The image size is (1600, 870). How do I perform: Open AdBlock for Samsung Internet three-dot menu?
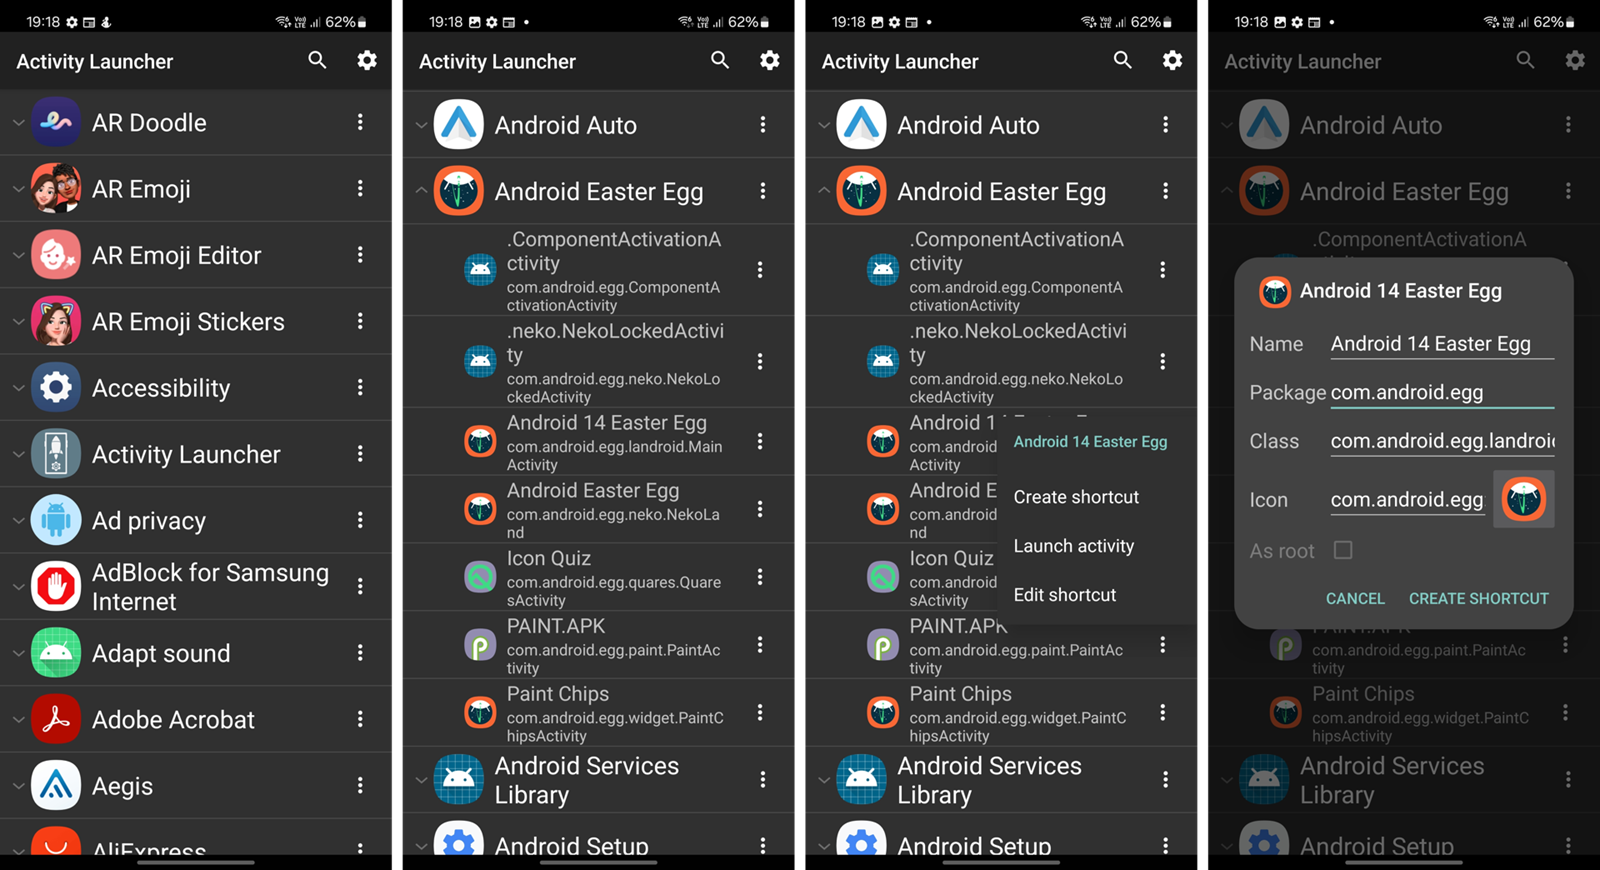(x=360, y=586)
